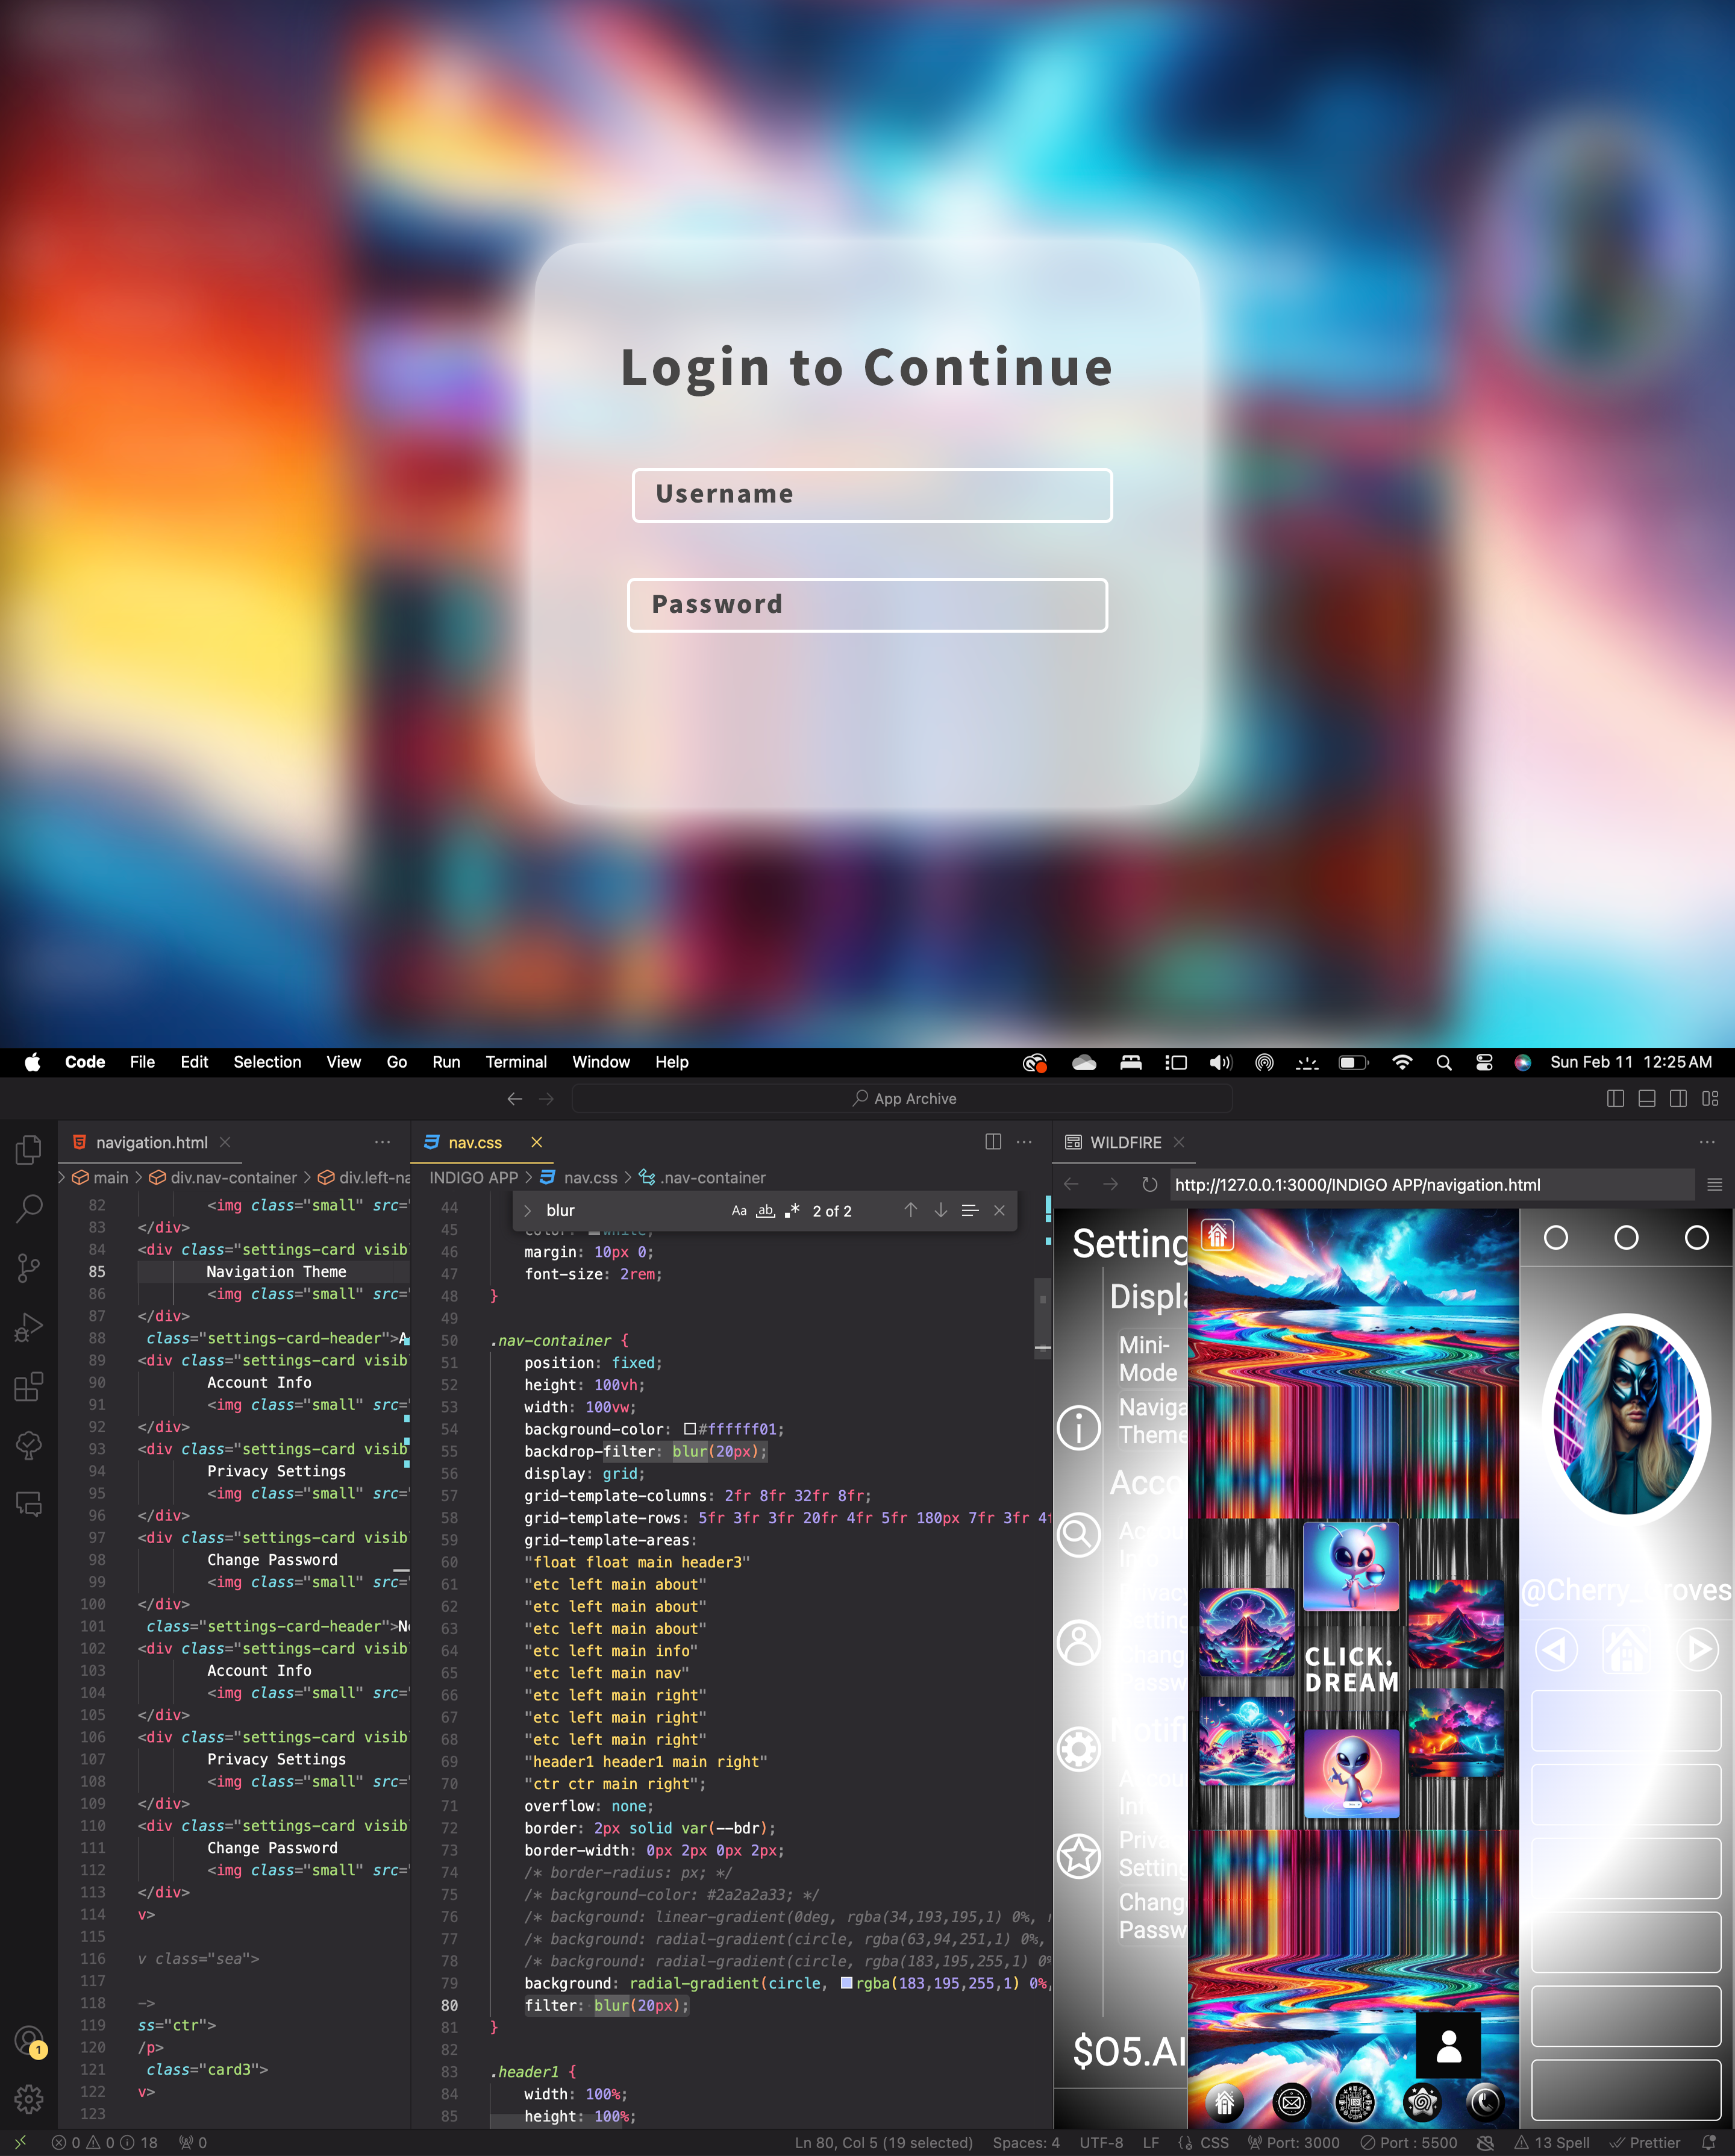
Task: Switch to the navigation.html tab
Action: pos(151,1142)
